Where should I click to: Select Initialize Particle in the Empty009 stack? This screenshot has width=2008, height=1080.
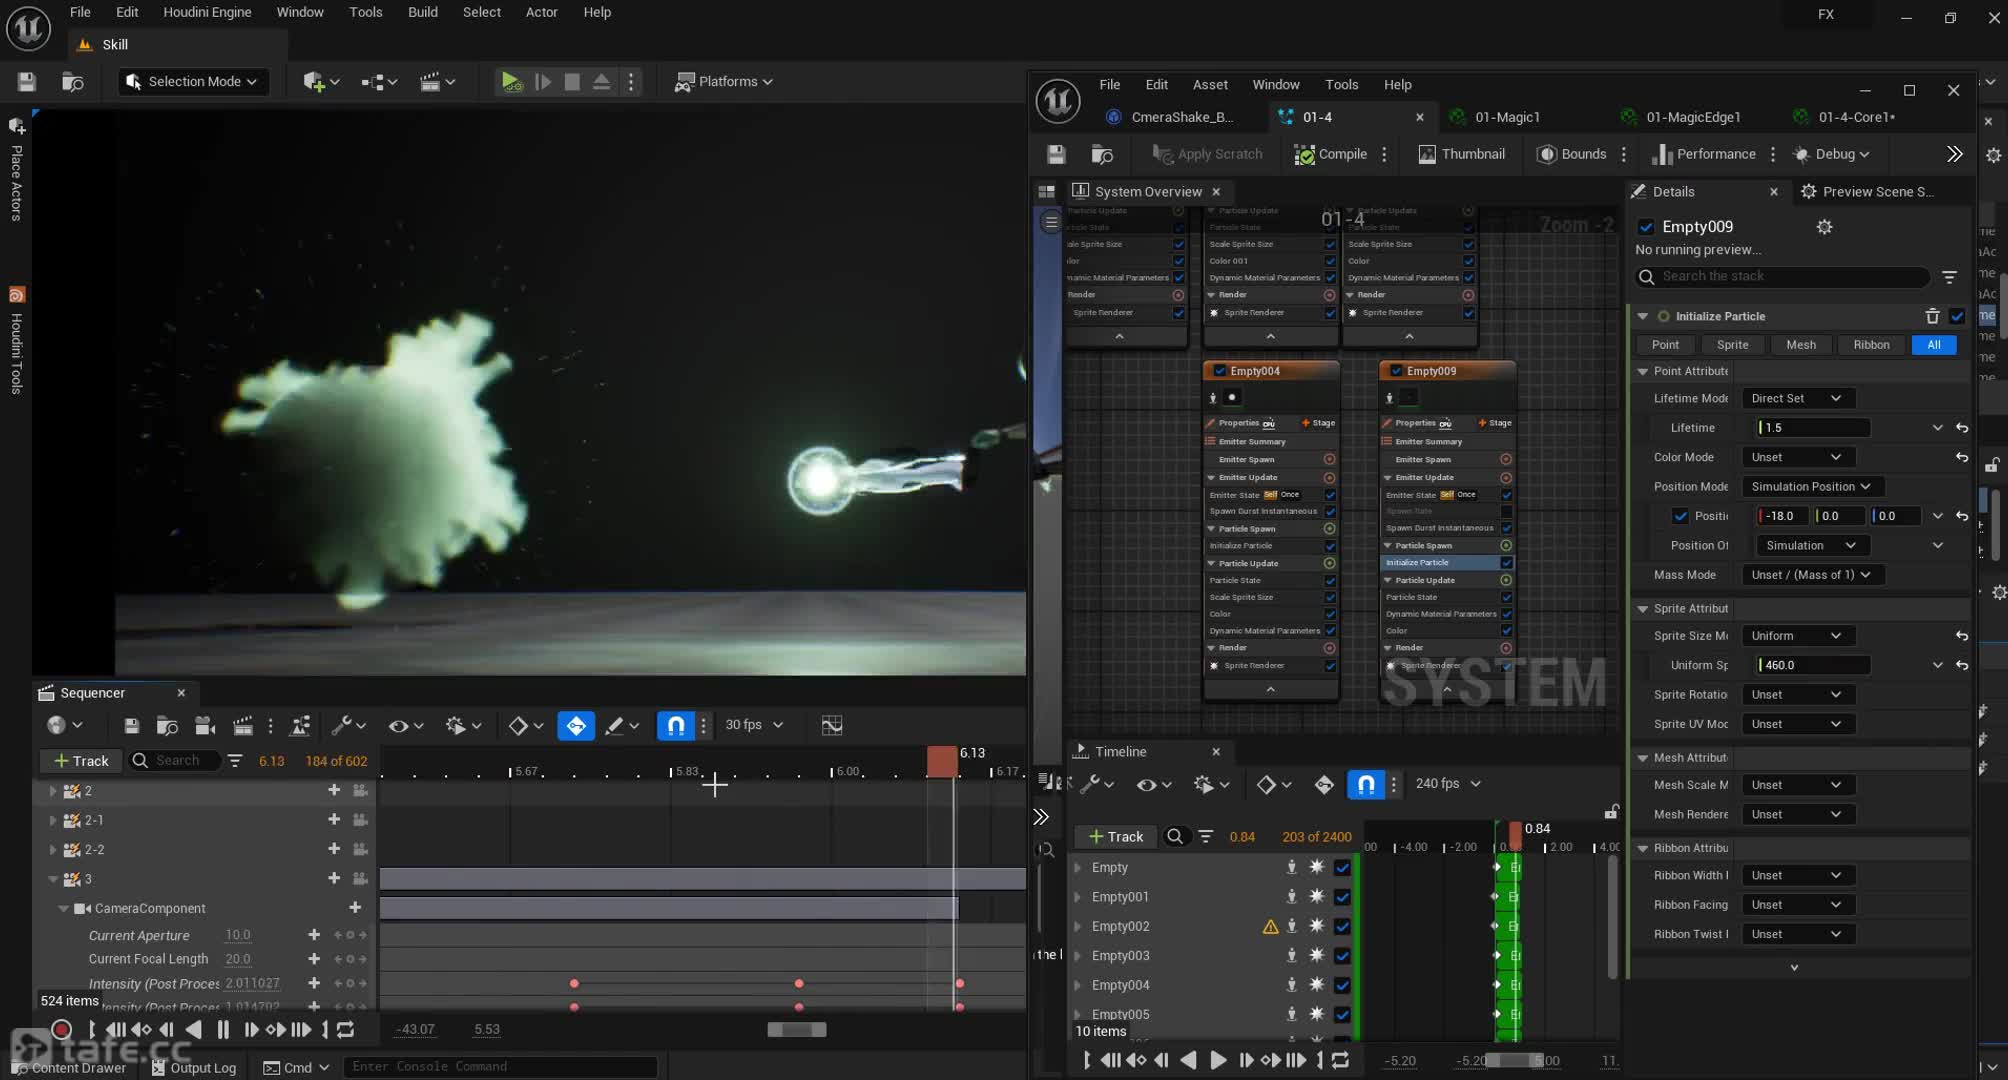pyautogui.click(x=1441, y=563)
